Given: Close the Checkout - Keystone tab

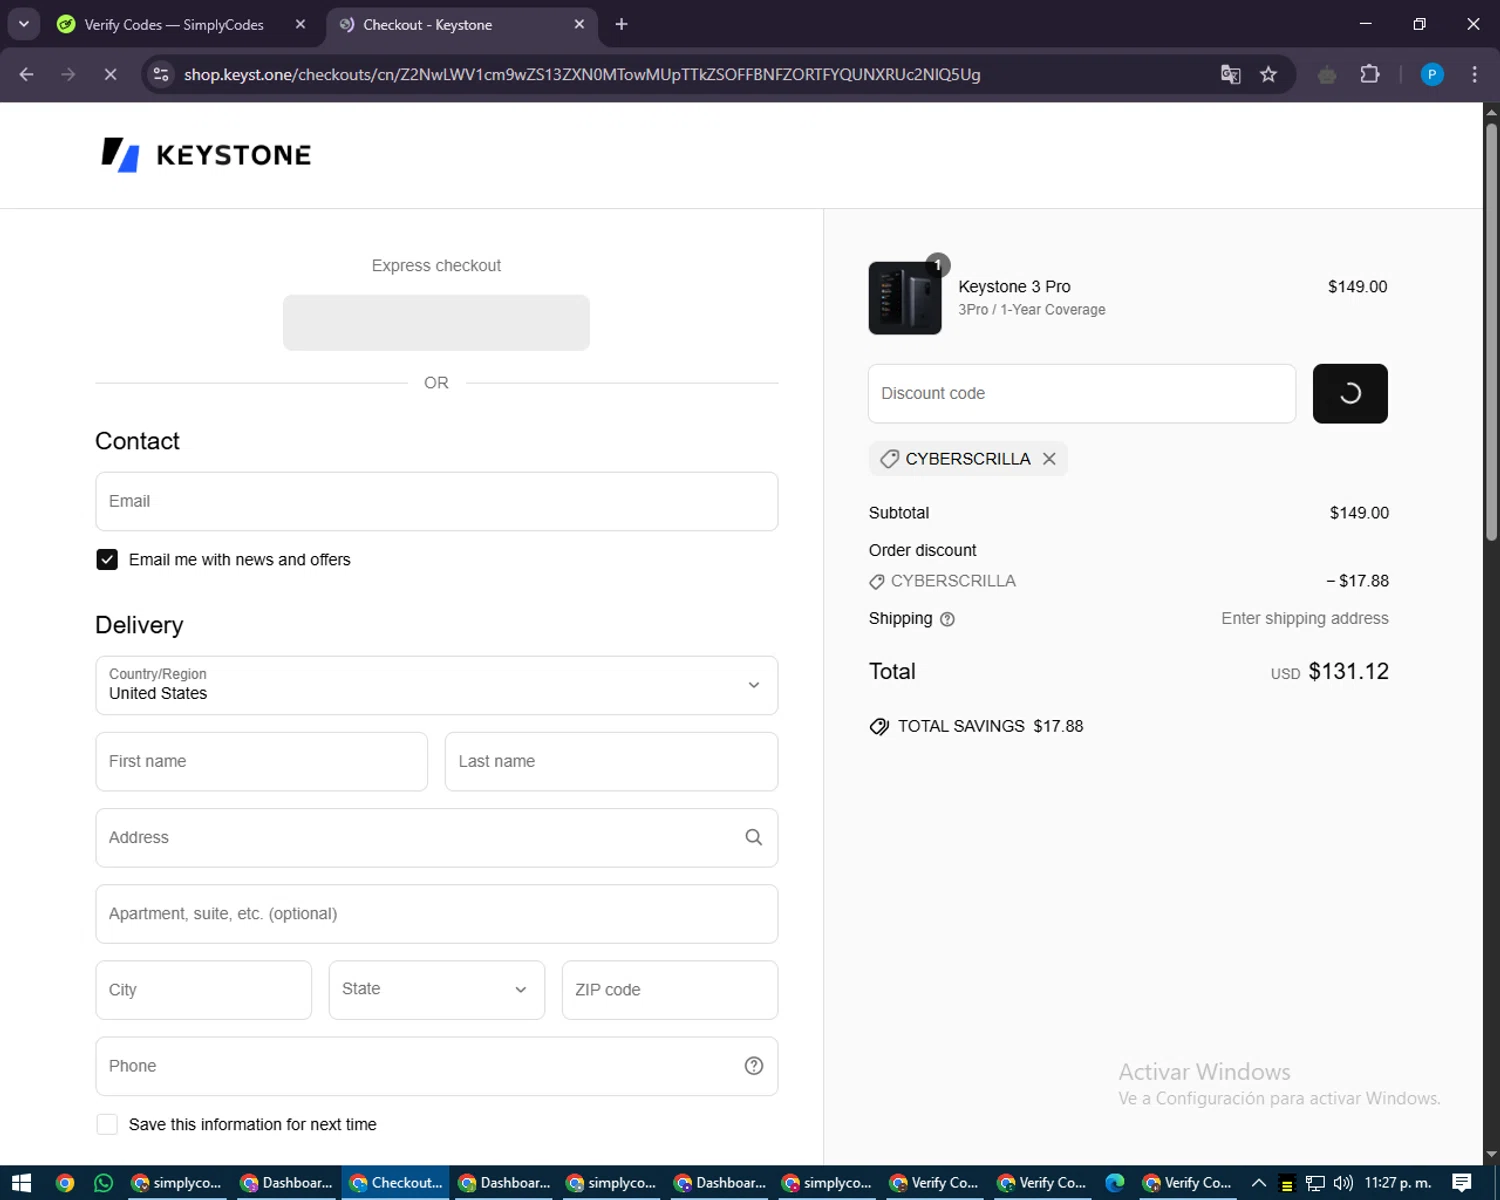Looking at the screenshot, I should click(579, 24).
